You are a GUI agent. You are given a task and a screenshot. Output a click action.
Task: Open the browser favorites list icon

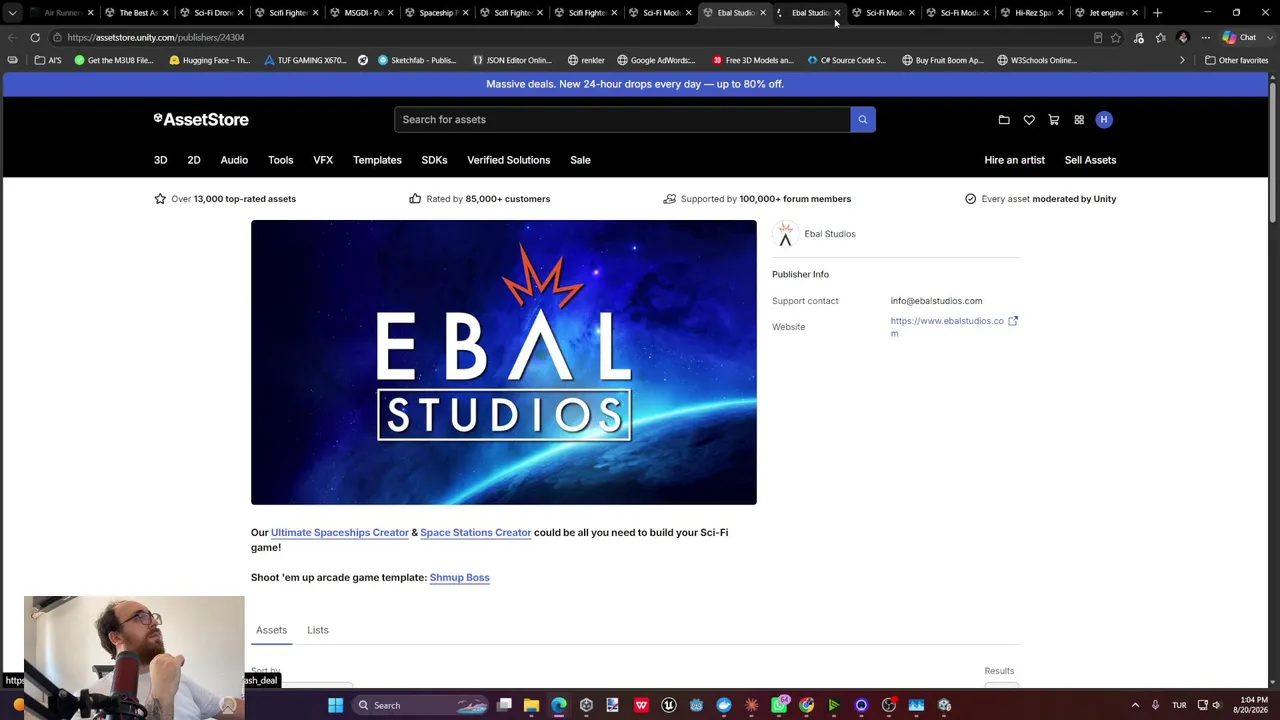click(x=1160, y=38)
